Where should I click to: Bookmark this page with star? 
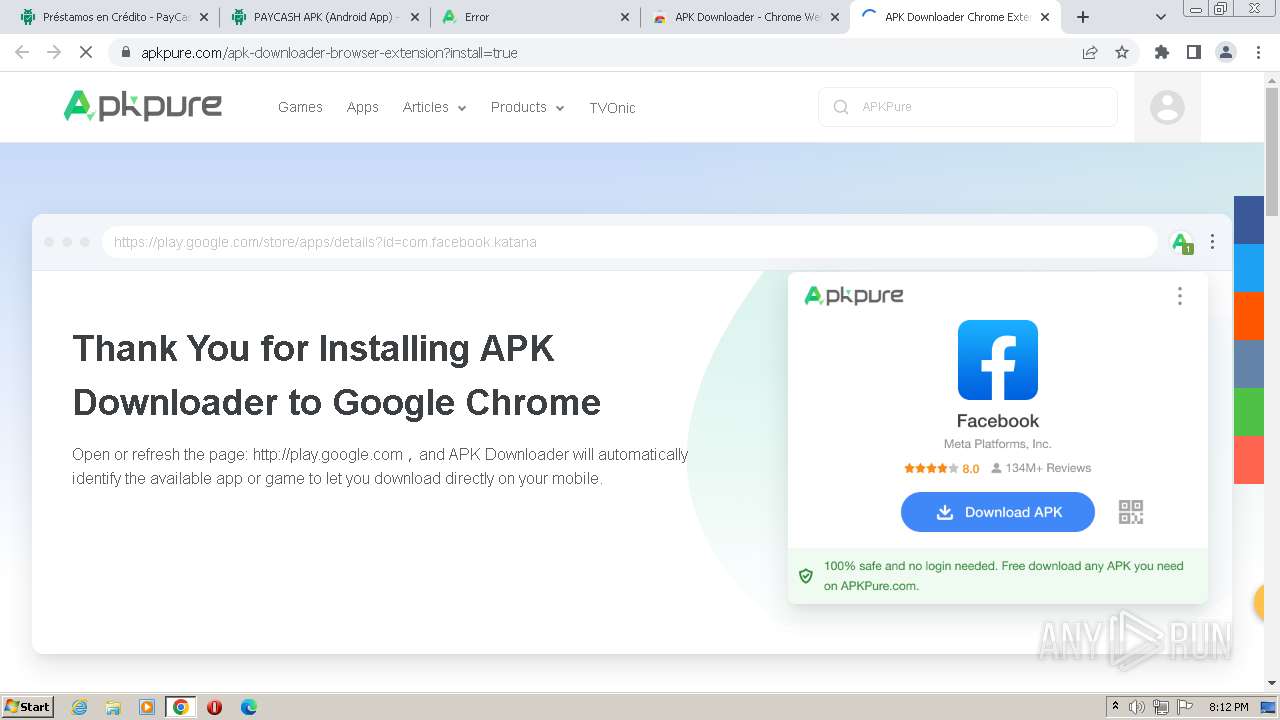click(1122, 52)
